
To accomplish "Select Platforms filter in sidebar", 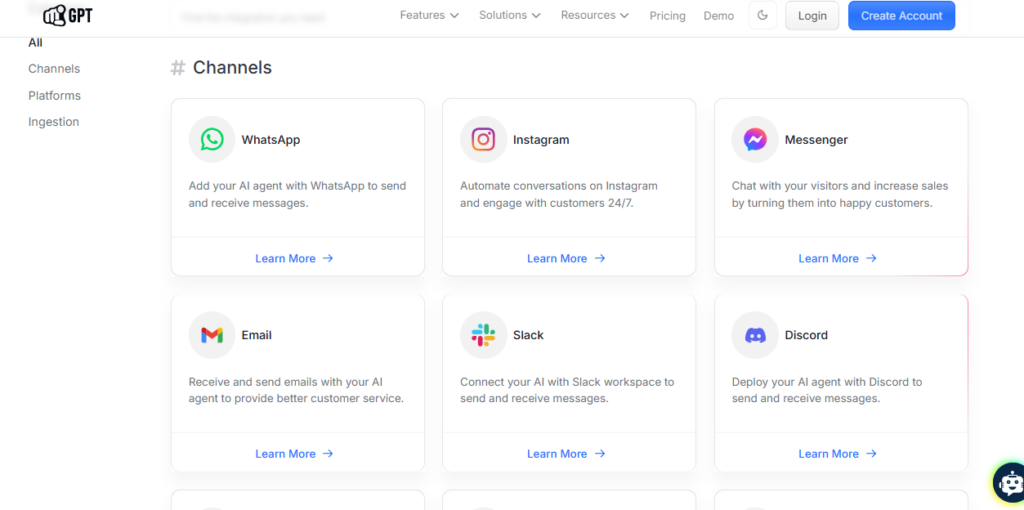I will (54, 95).
